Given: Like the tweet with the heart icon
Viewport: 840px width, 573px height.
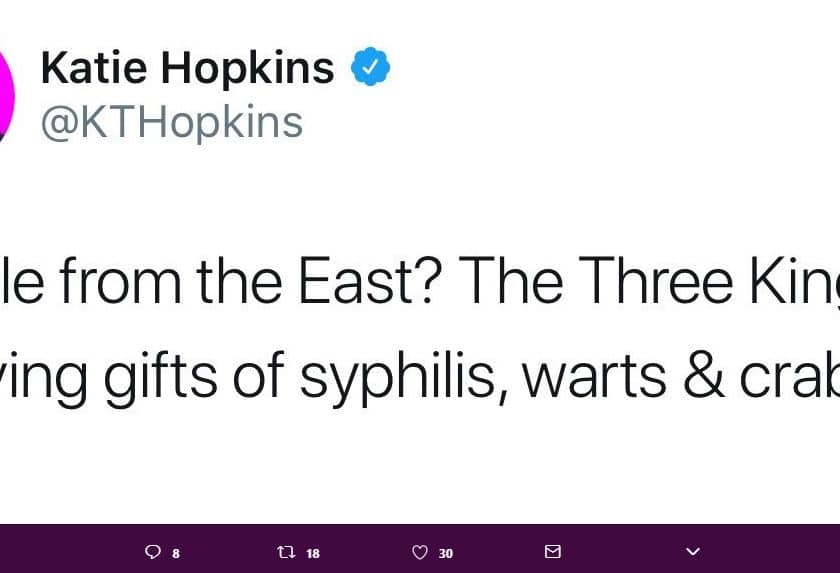Looking at the screenshot, I should point(420,552).
